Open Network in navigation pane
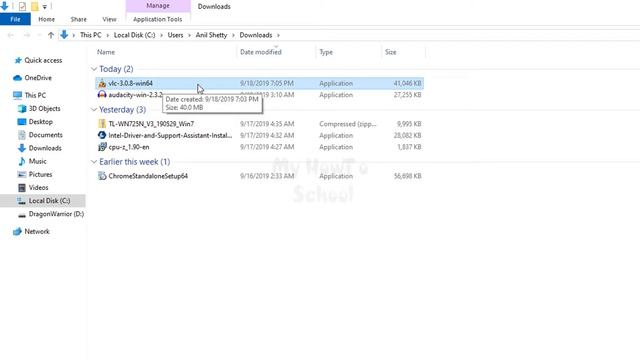Screen dimensions: 640x360 (x=37, y=231)
